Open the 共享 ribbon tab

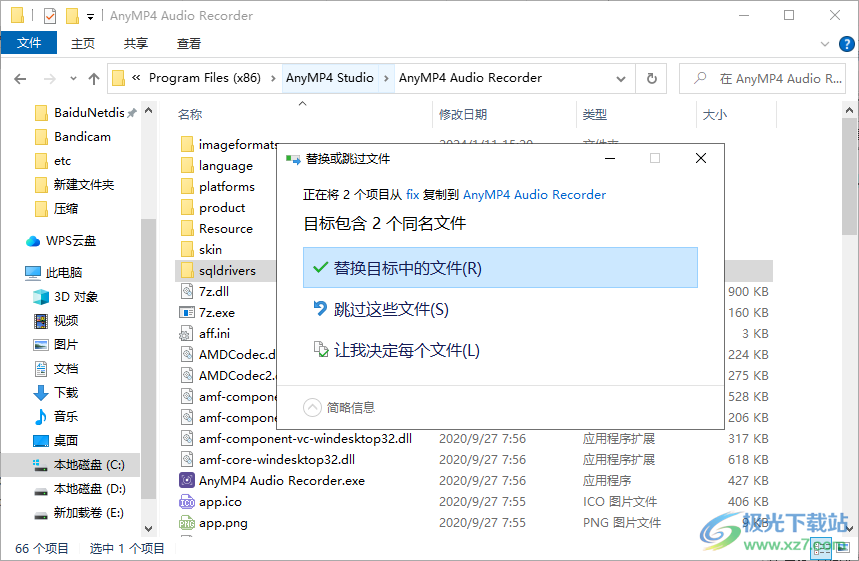[x=135, y=43]
